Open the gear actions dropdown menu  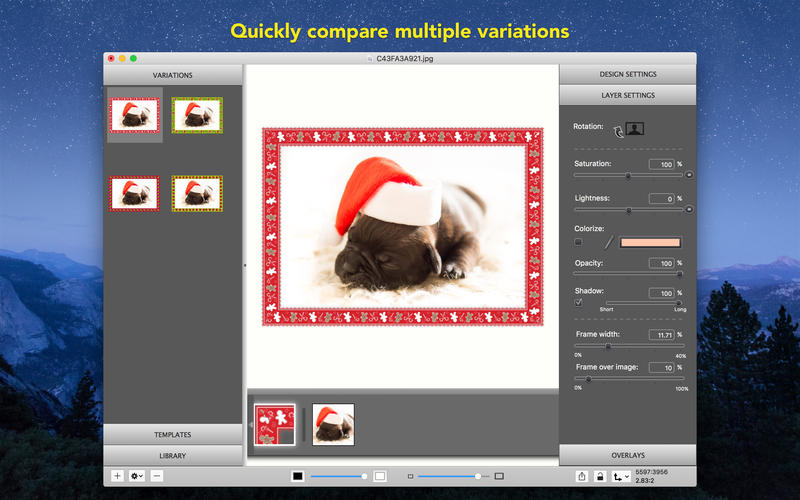pos(137,476)
